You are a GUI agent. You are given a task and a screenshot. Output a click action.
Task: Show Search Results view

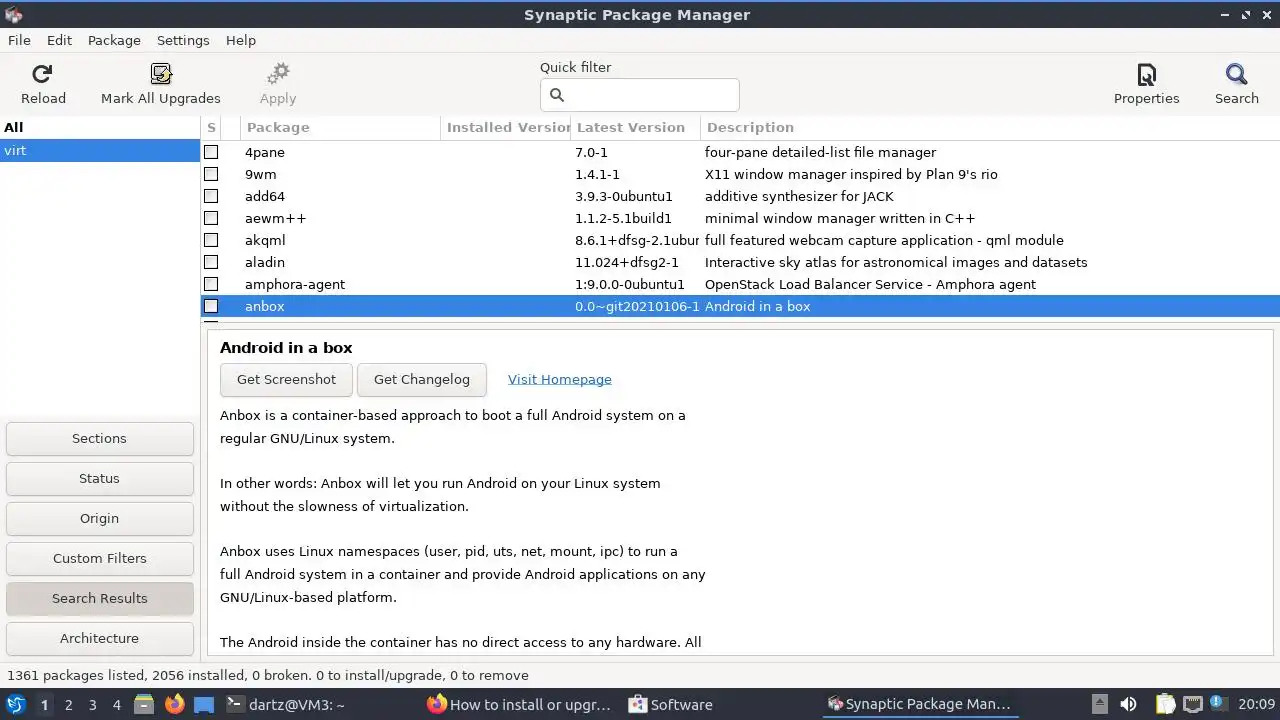pos(99,598)
